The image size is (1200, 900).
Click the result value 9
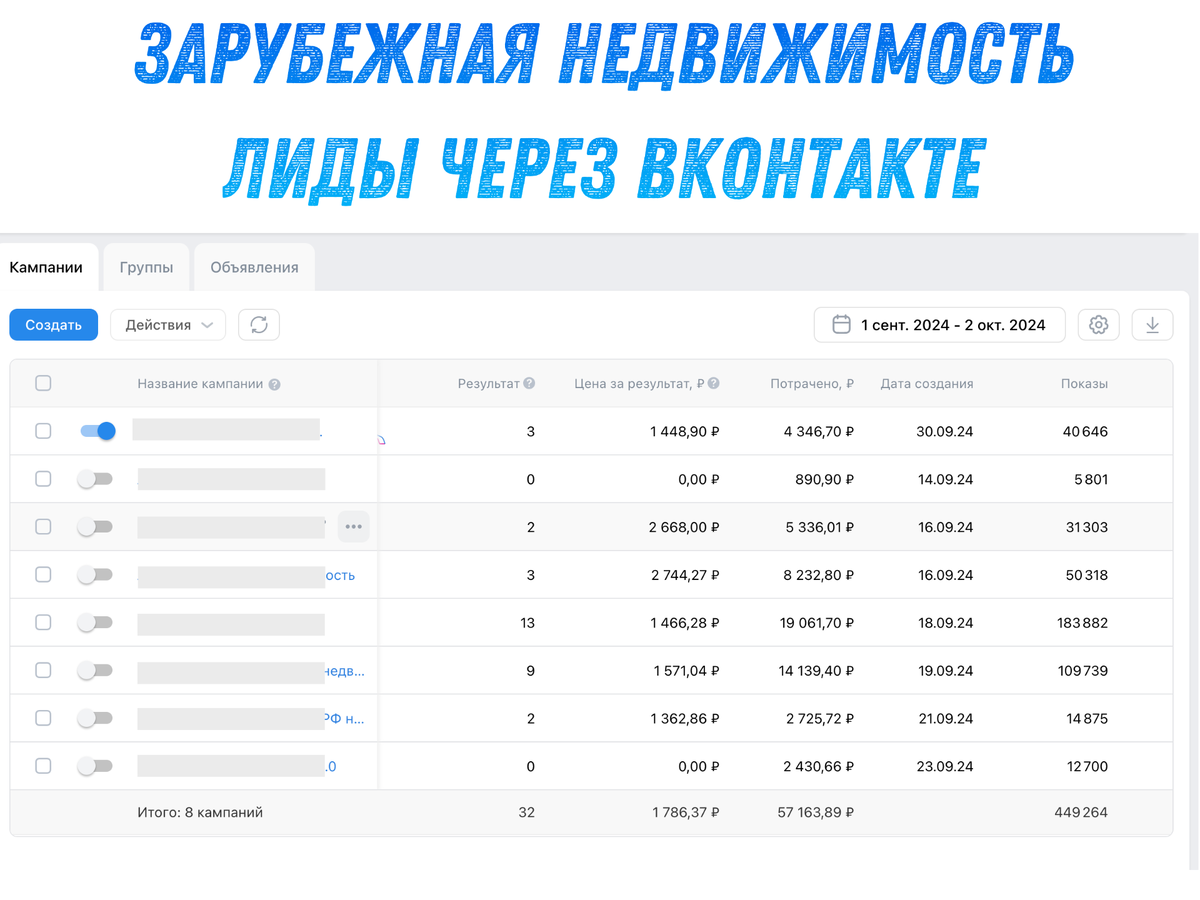[530, 670]
